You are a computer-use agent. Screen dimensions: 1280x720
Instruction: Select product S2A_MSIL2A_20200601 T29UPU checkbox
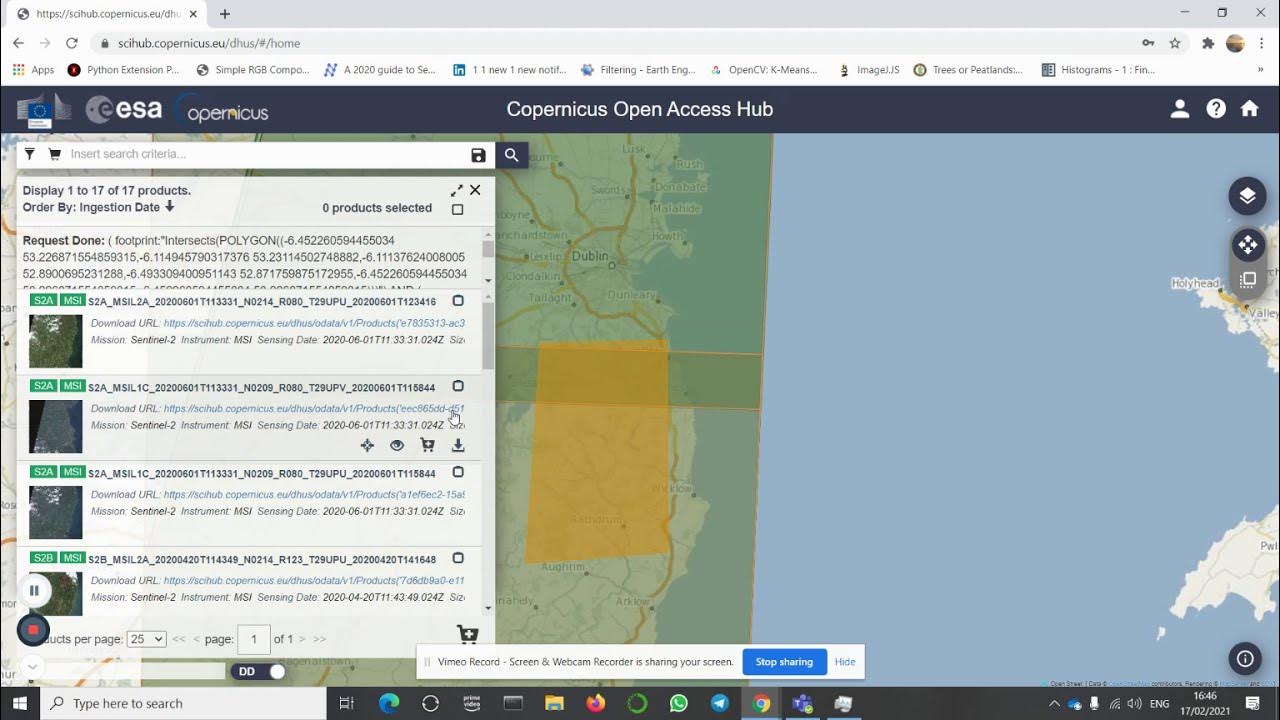point(458,300)
